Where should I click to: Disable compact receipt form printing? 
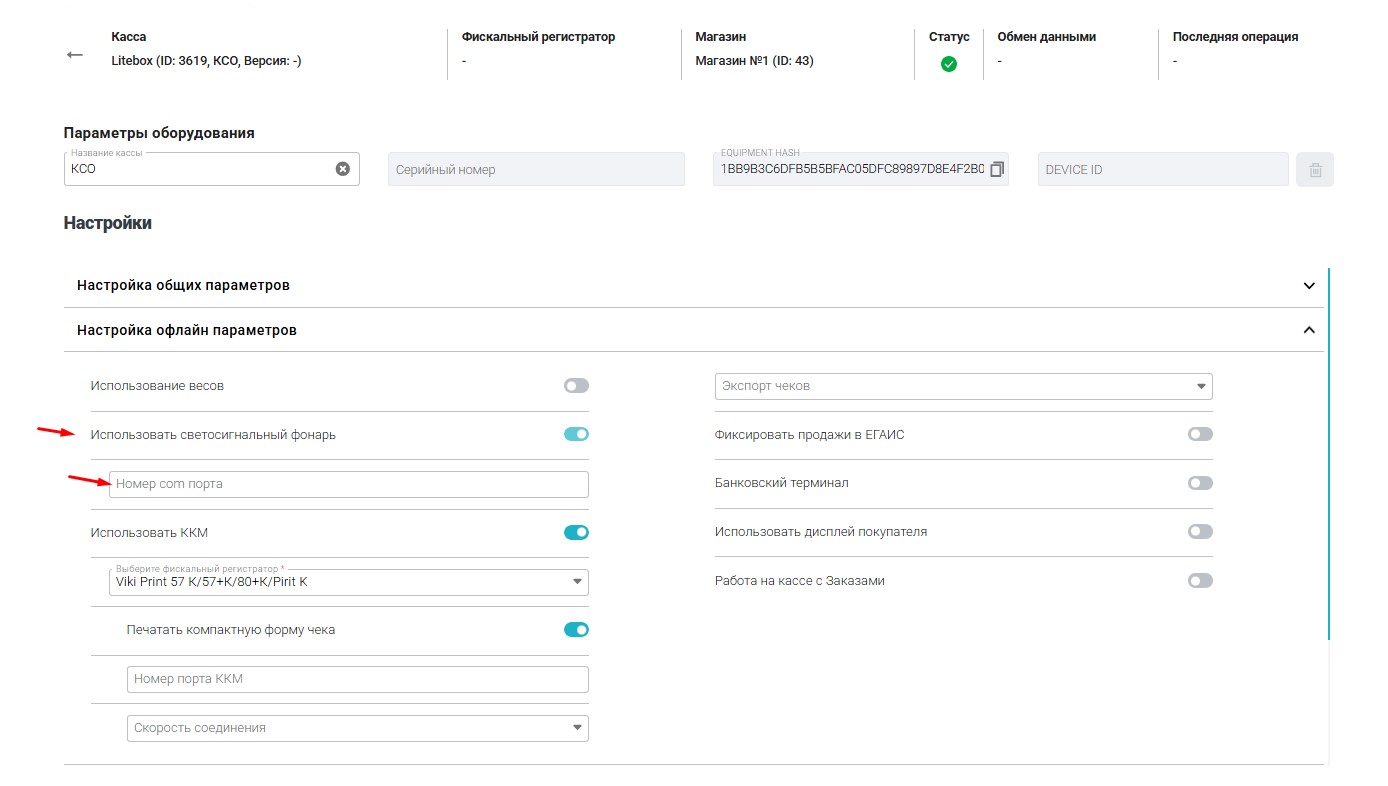coord(576,630)
